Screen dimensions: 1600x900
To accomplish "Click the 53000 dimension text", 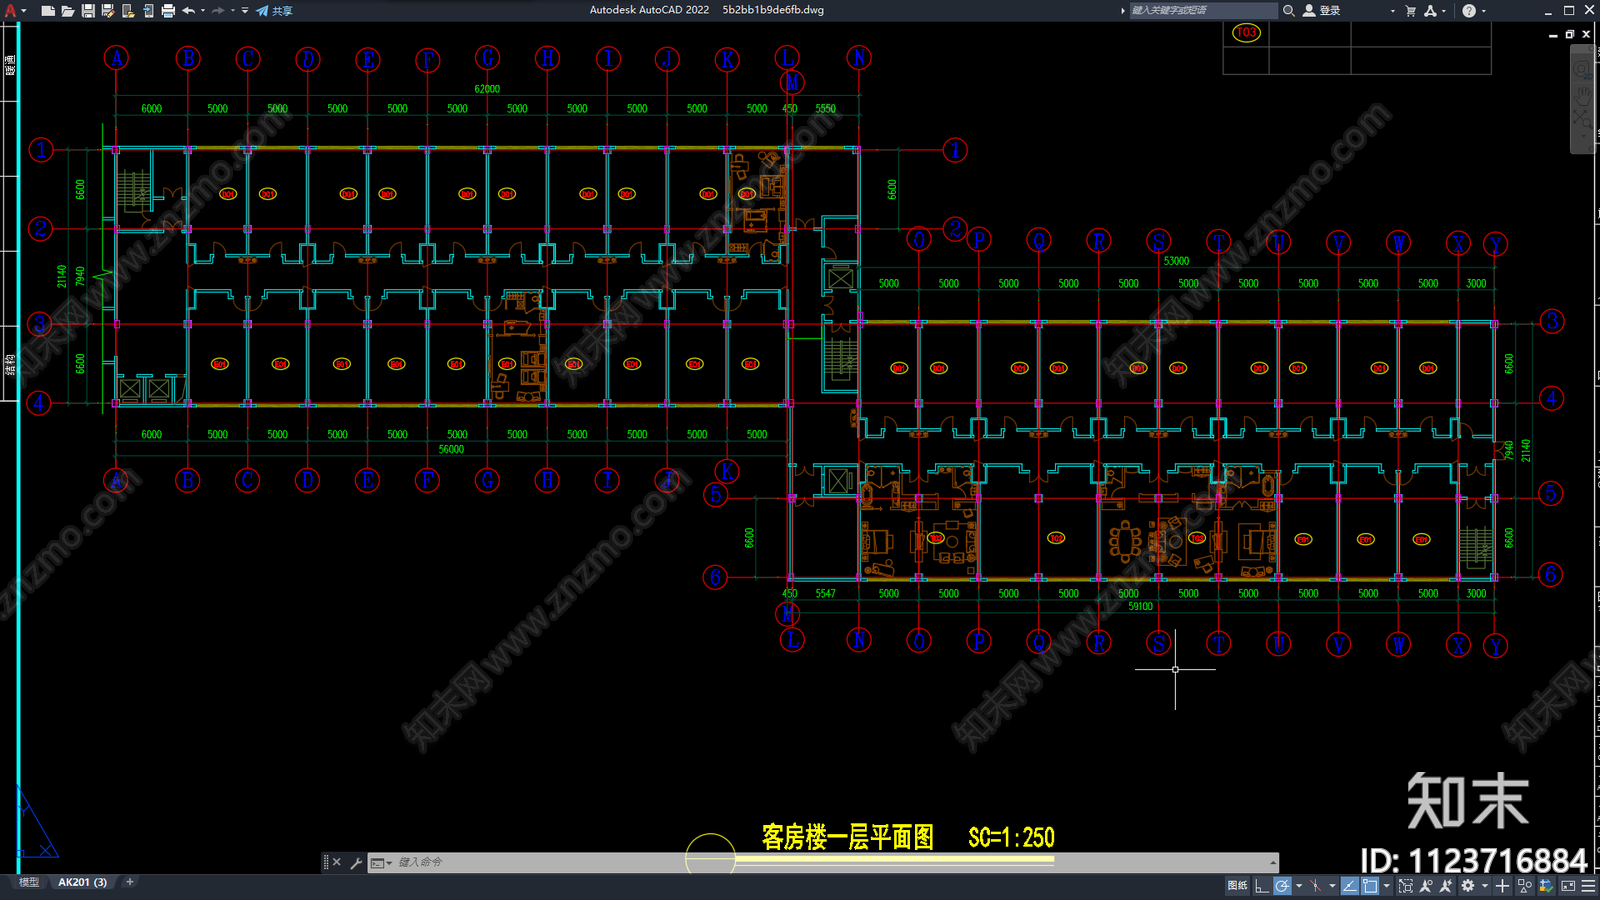I will click(x=1176, y=261).
